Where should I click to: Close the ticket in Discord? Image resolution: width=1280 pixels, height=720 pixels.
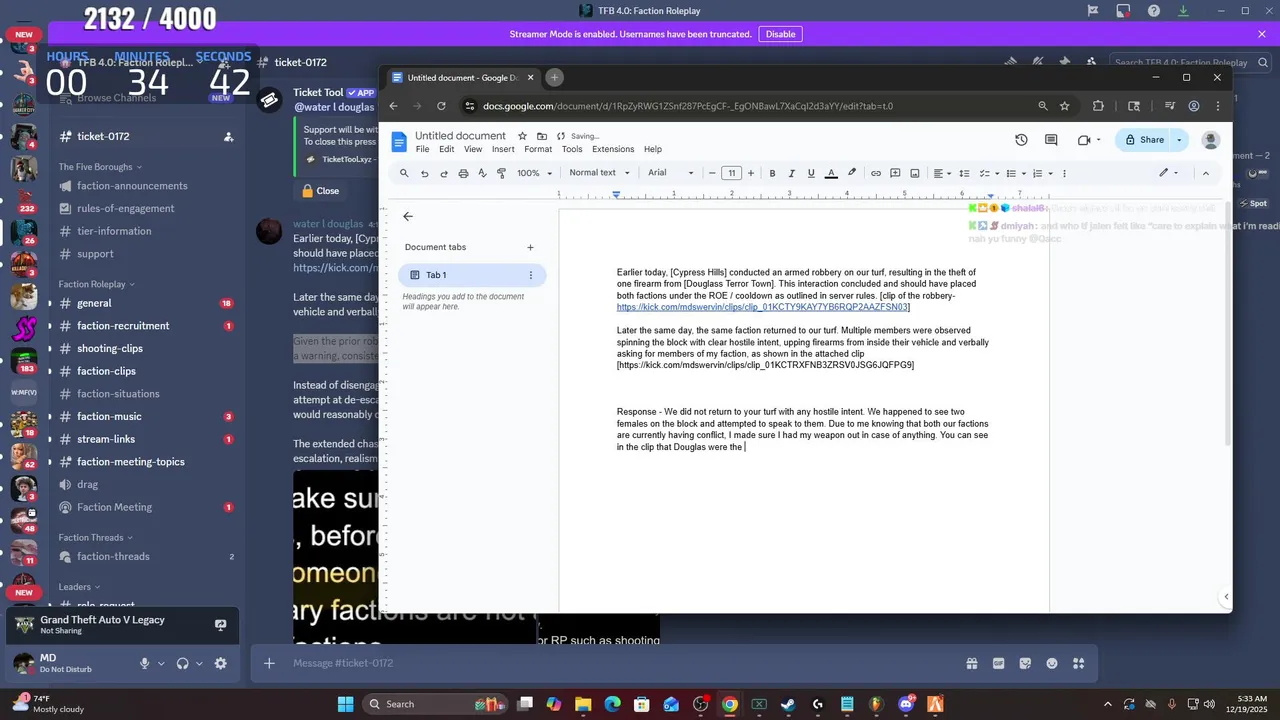coord(321,191)
